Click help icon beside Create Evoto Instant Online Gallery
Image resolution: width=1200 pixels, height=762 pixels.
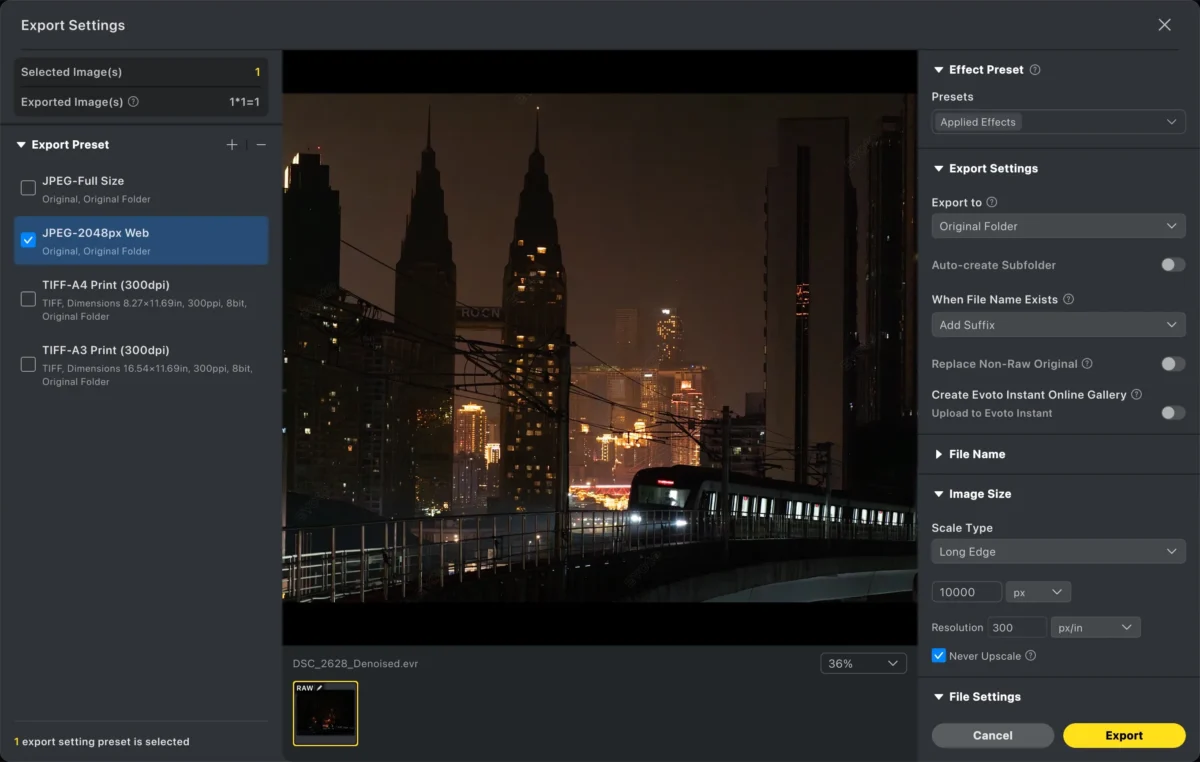click(1137, 395)
